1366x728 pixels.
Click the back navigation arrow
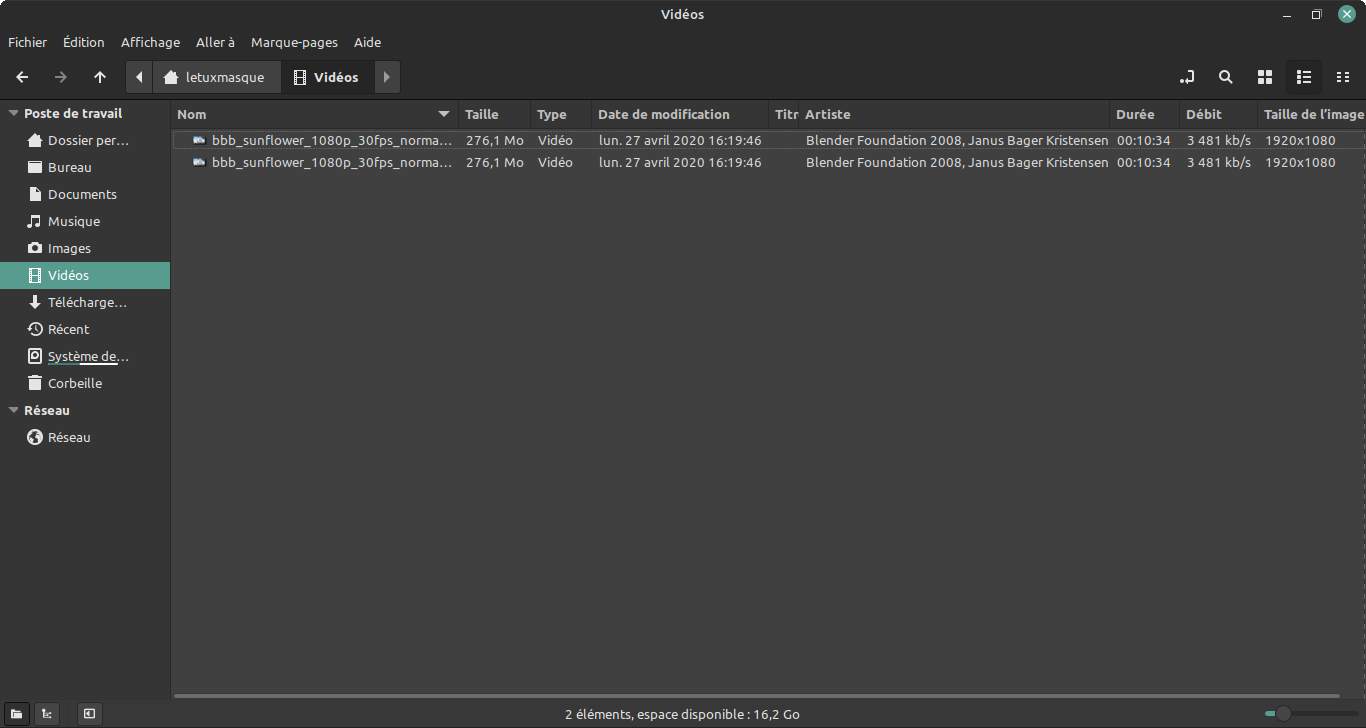22,77
